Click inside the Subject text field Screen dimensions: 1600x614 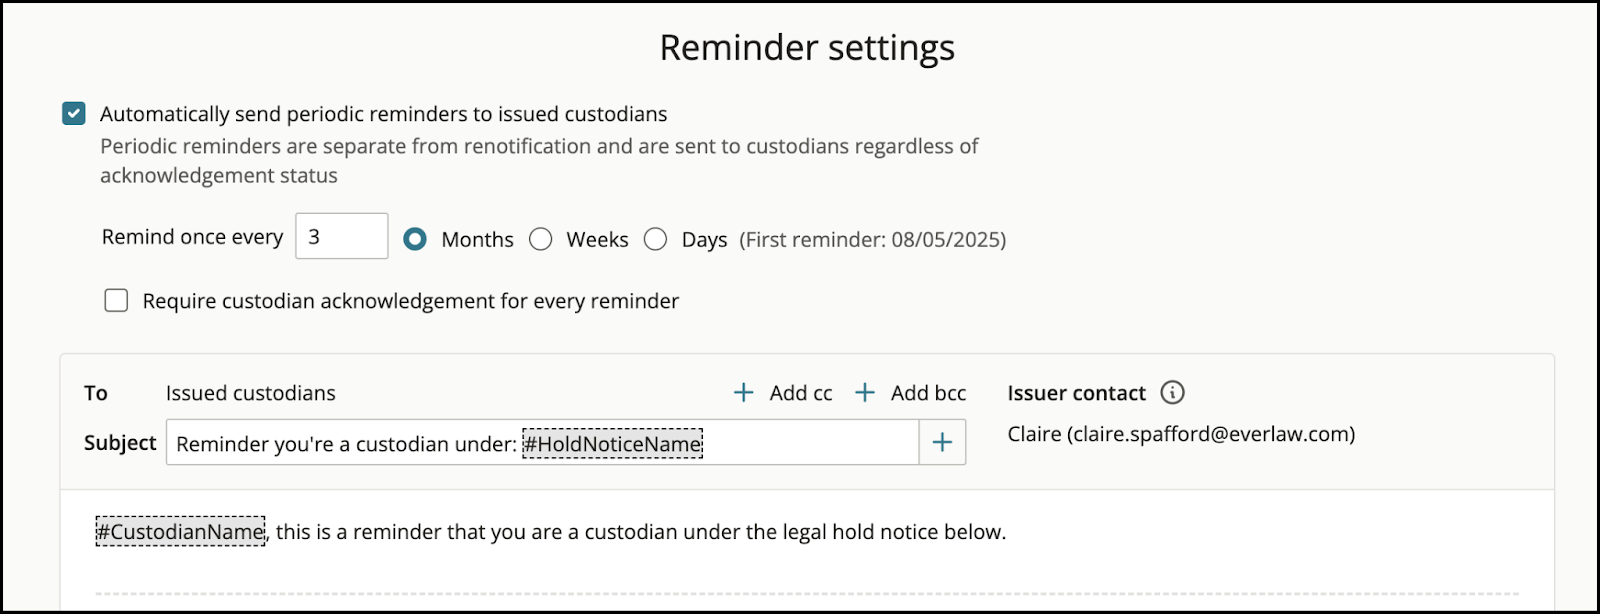click(x=542, y=442)
